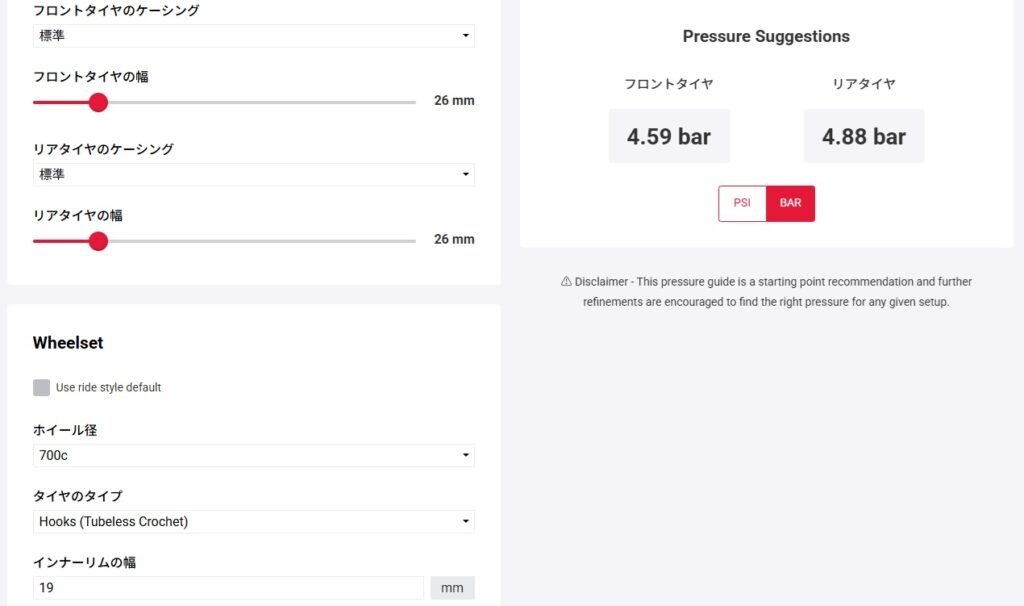Click the フロントタイヤの幅 slider handle
This screenshot has height=606, width=1024.
pos(98,102)
